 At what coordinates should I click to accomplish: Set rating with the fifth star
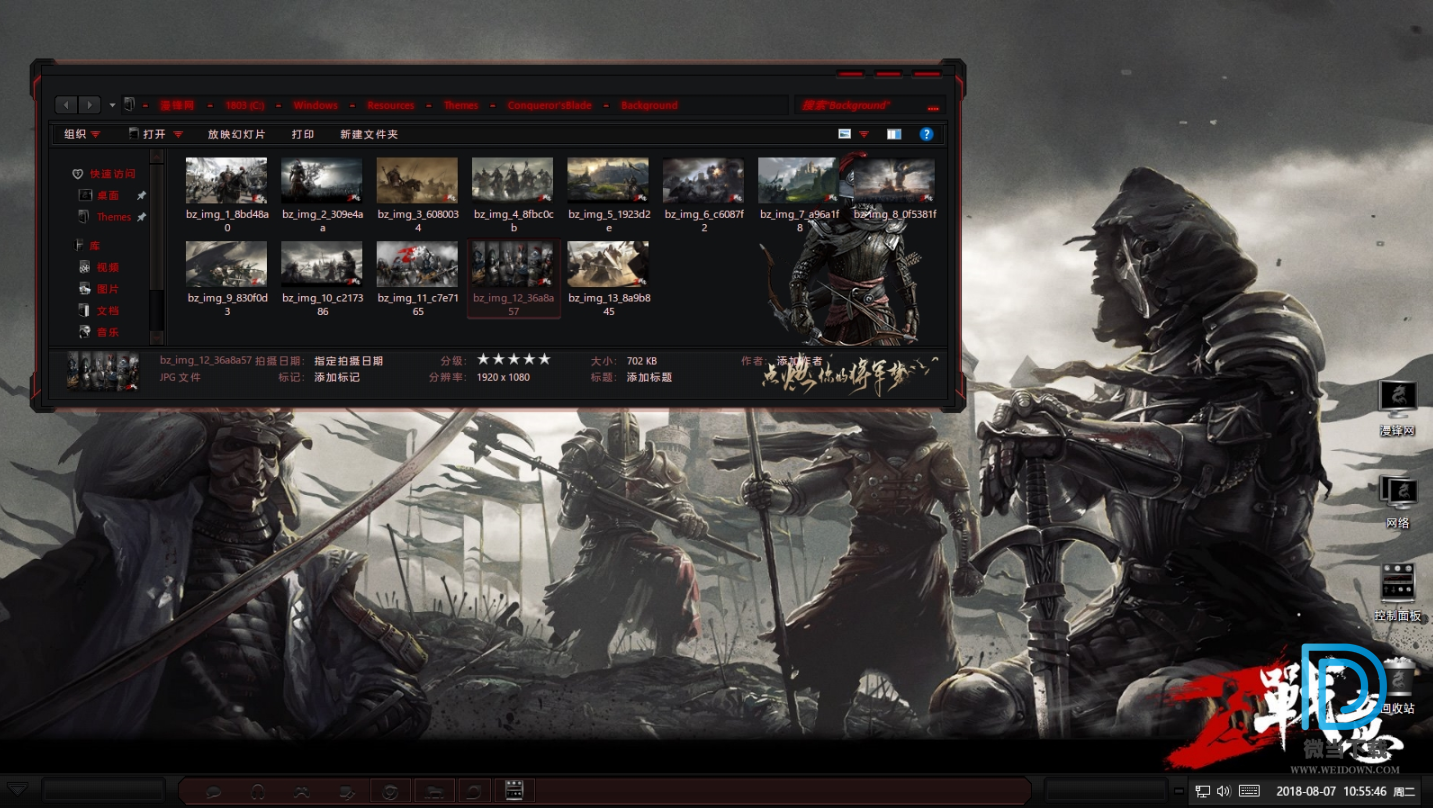click(x=544, y=359)
